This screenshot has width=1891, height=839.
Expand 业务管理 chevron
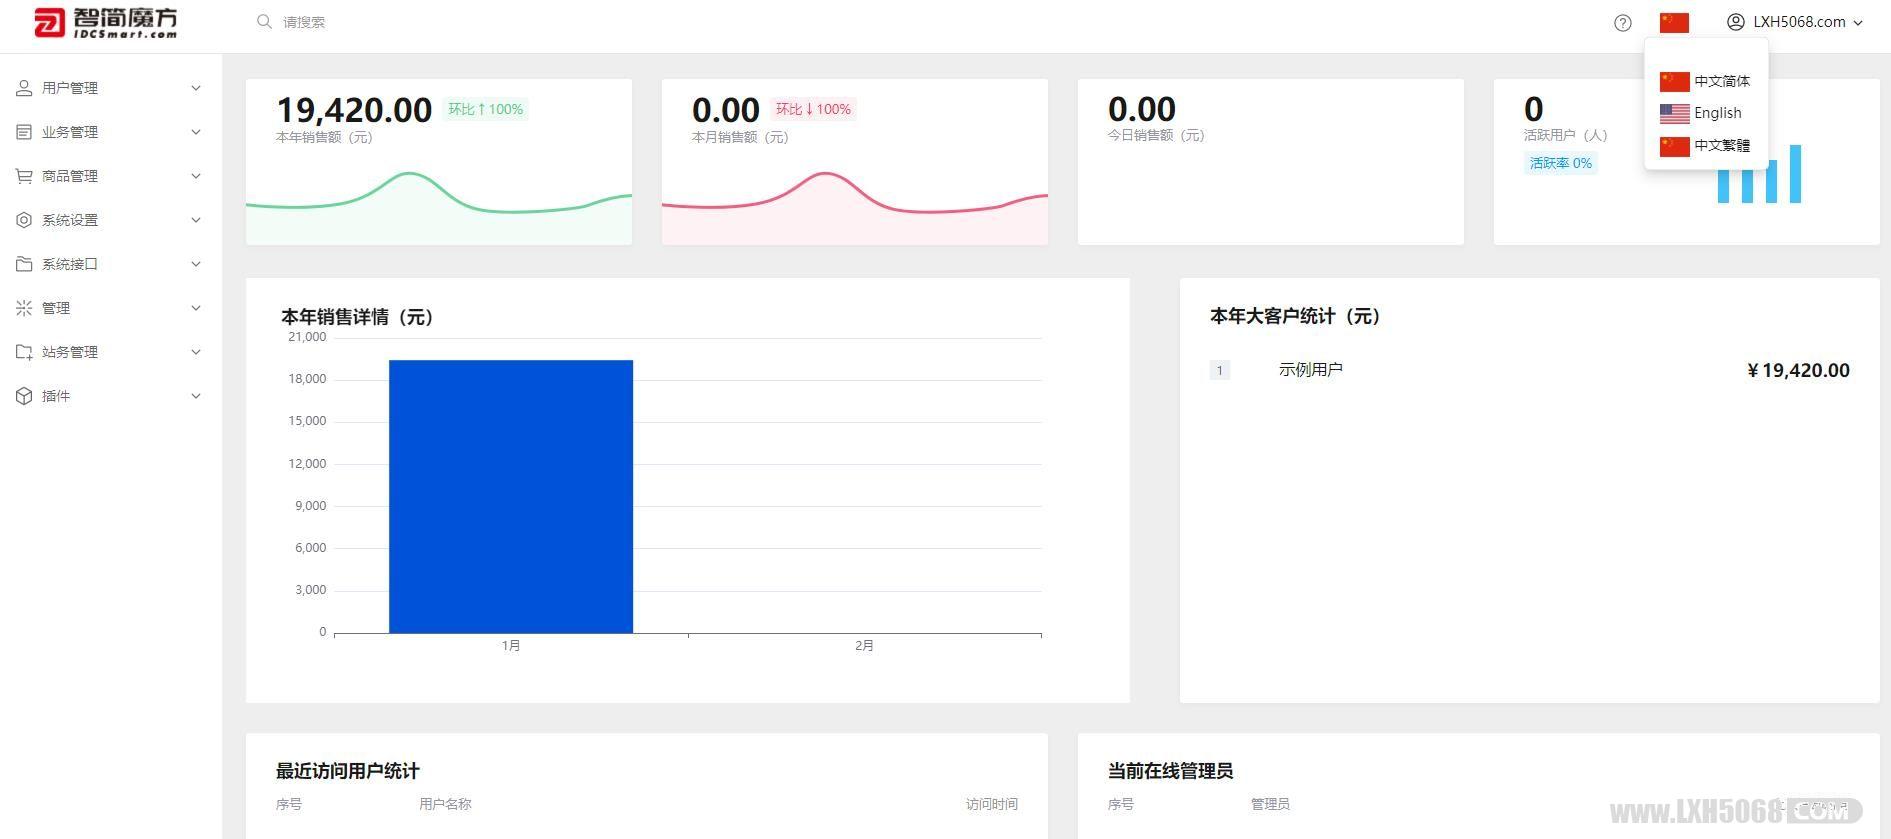tap(196, 132)
